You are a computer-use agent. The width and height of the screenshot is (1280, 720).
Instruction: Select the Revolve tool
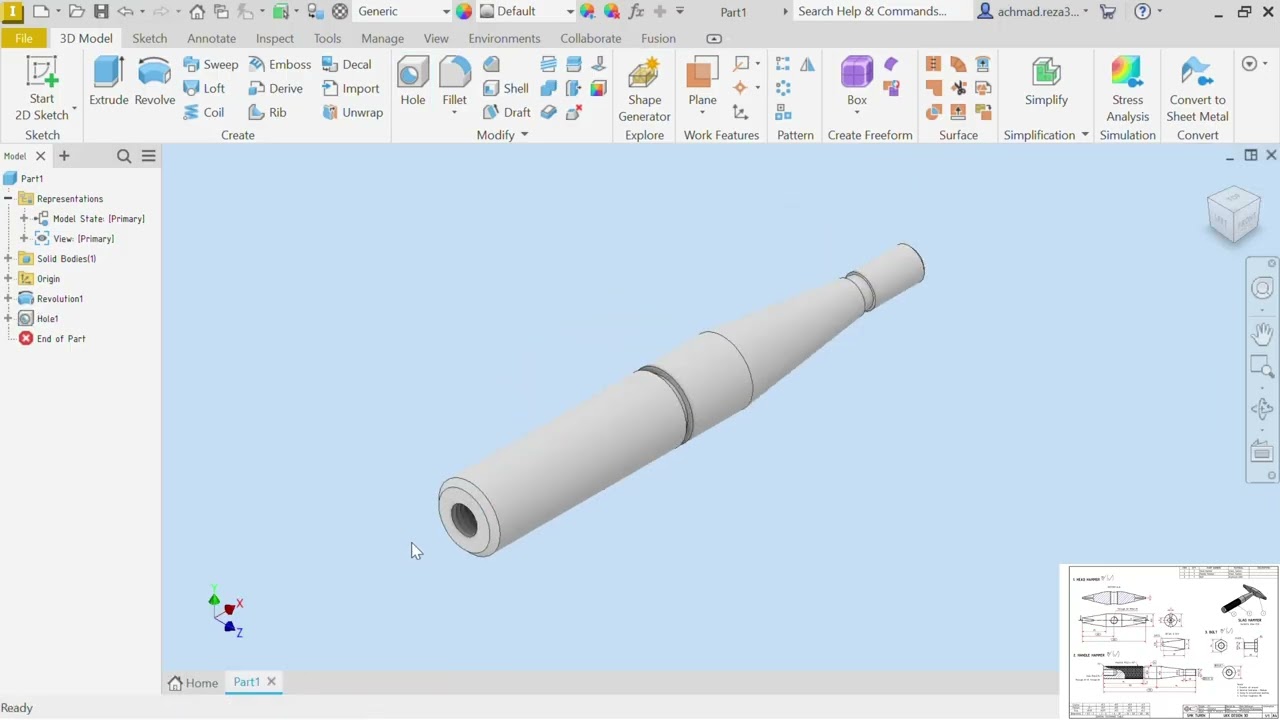154,82
